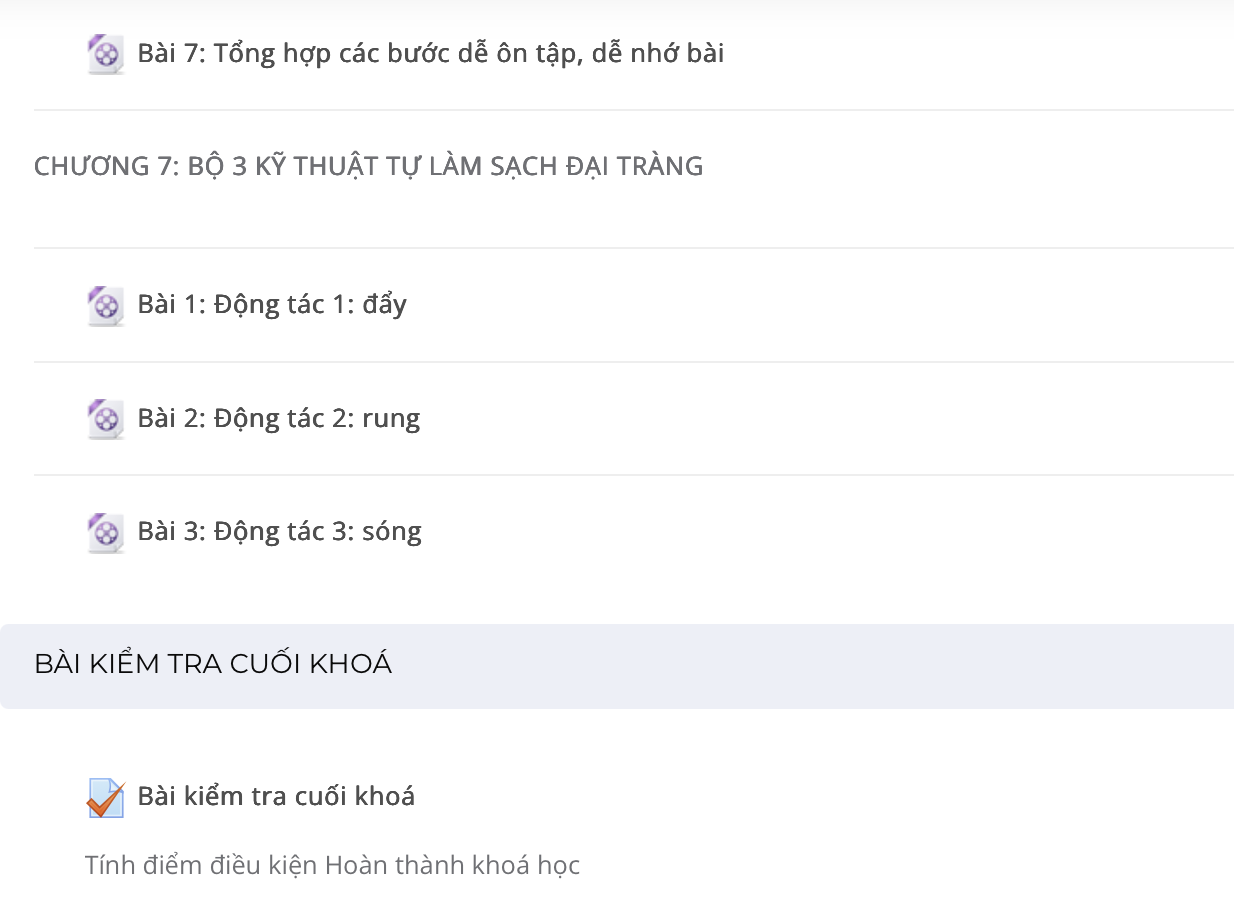The image size is (1234, 912).
Task: Collapse the CHƯƠNG 7 section header
Action: [369, 166]
